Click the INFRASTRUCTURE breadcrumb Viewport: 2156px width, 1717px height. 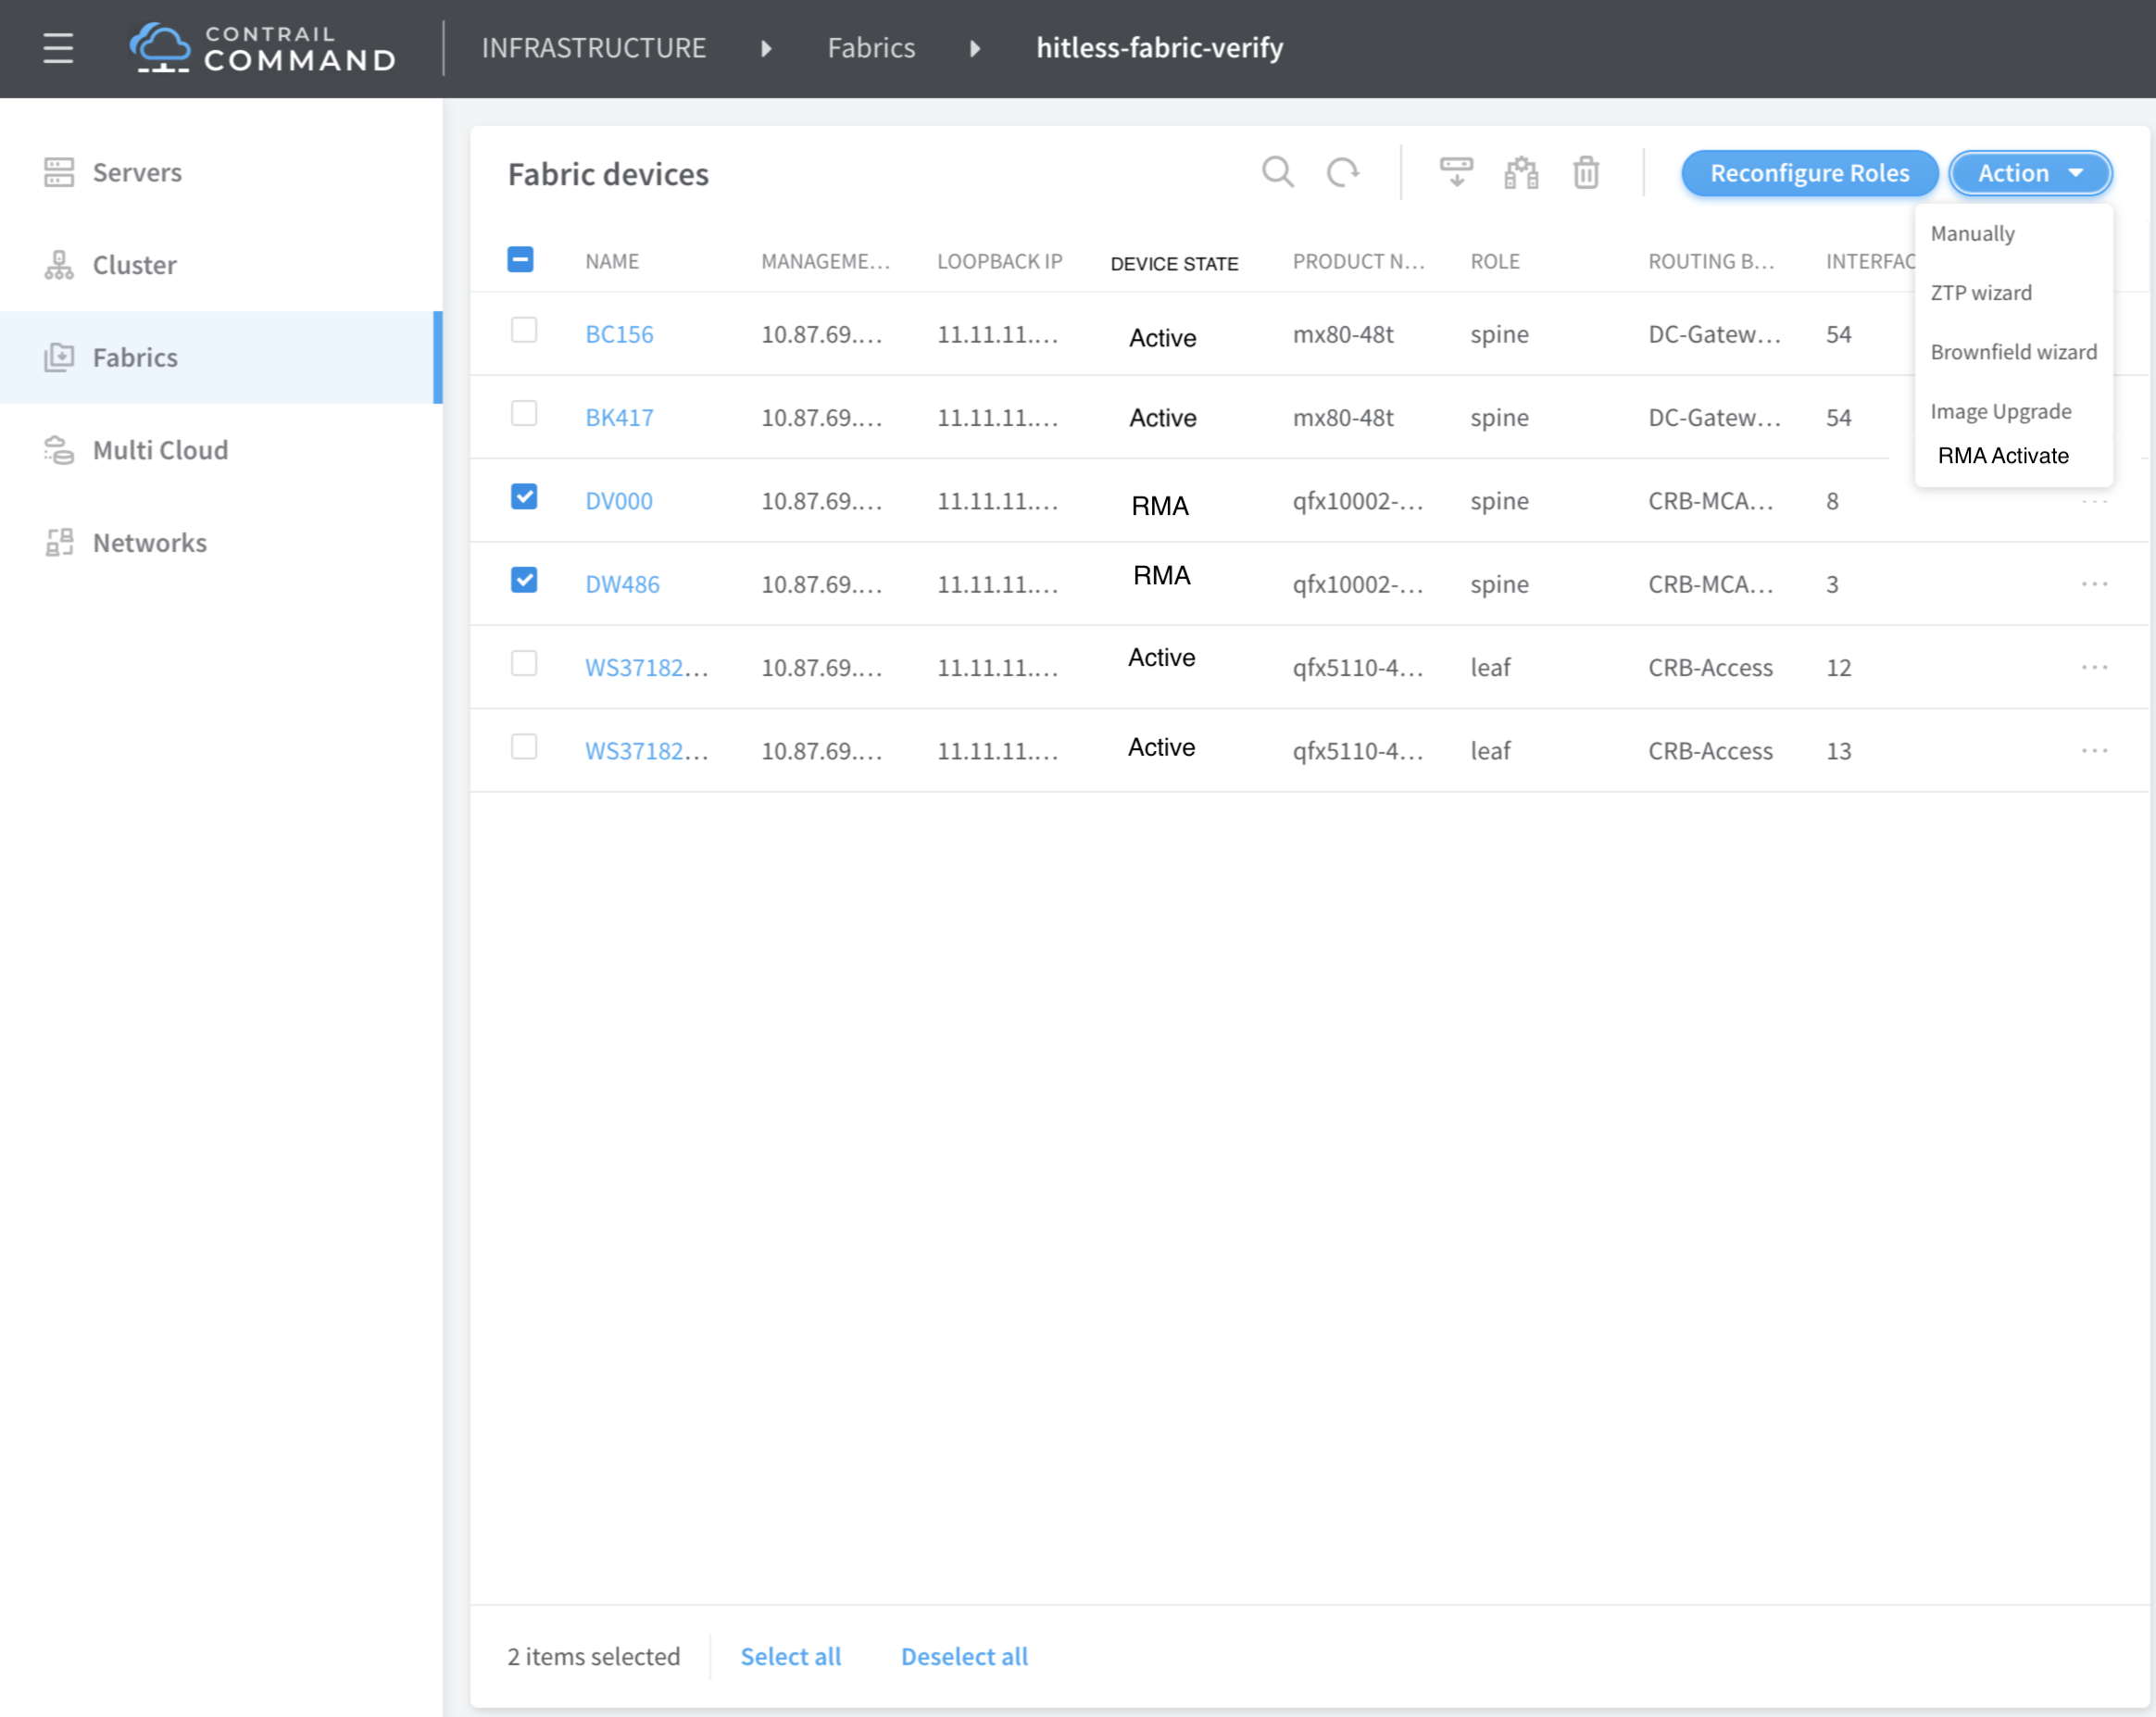coord(594,48)
